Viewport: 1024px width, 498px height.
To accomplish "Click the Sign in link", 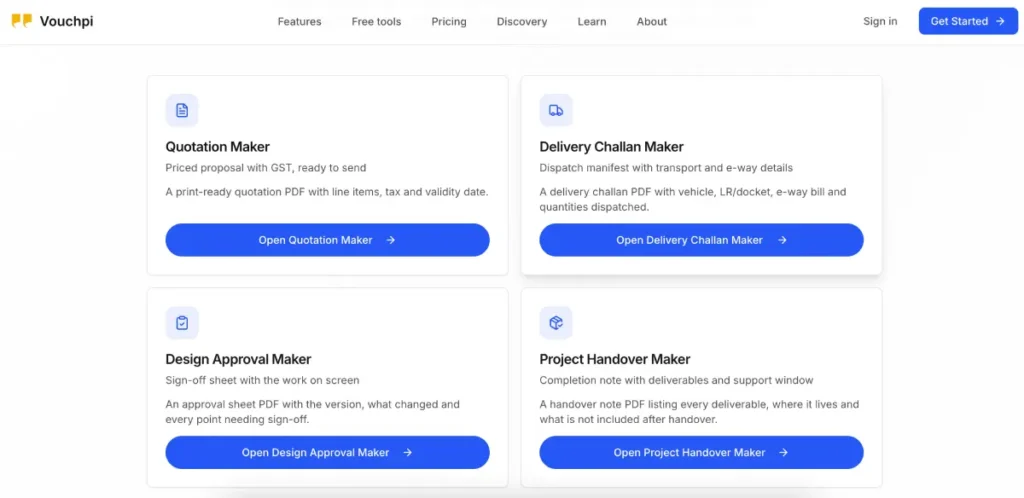I will coord(880,21).
